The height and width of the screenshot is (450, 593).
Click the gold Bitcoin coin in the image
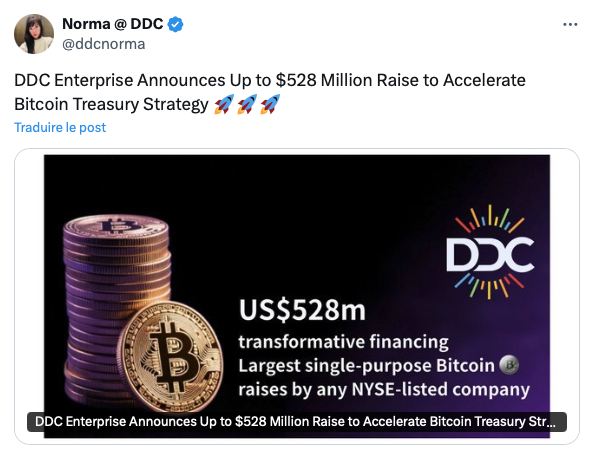(169, 357)
